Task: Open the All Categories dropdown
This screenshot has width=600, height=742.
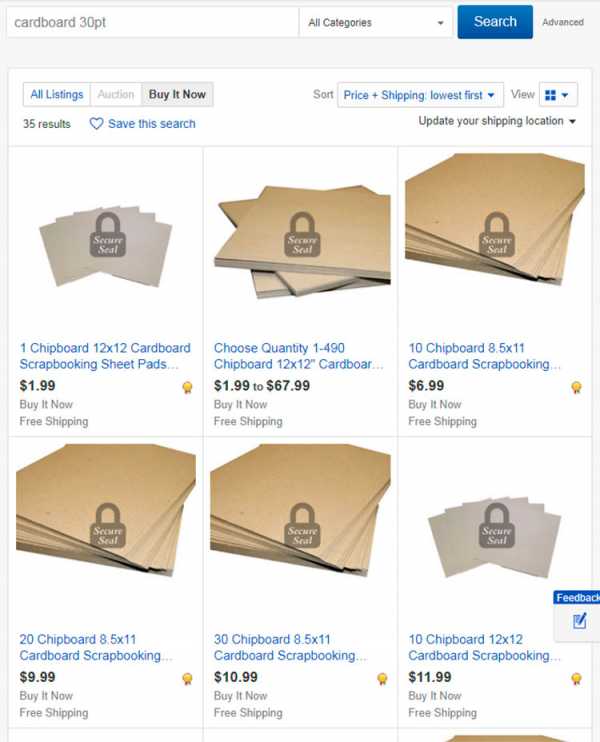Action: [x=376, y=22]
